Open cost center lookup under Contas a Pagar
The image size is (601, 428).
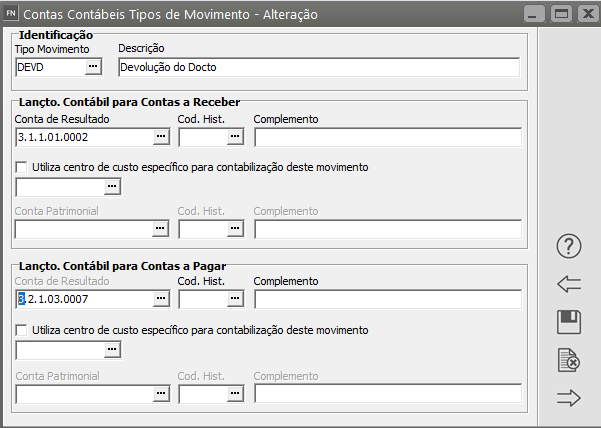112,349
